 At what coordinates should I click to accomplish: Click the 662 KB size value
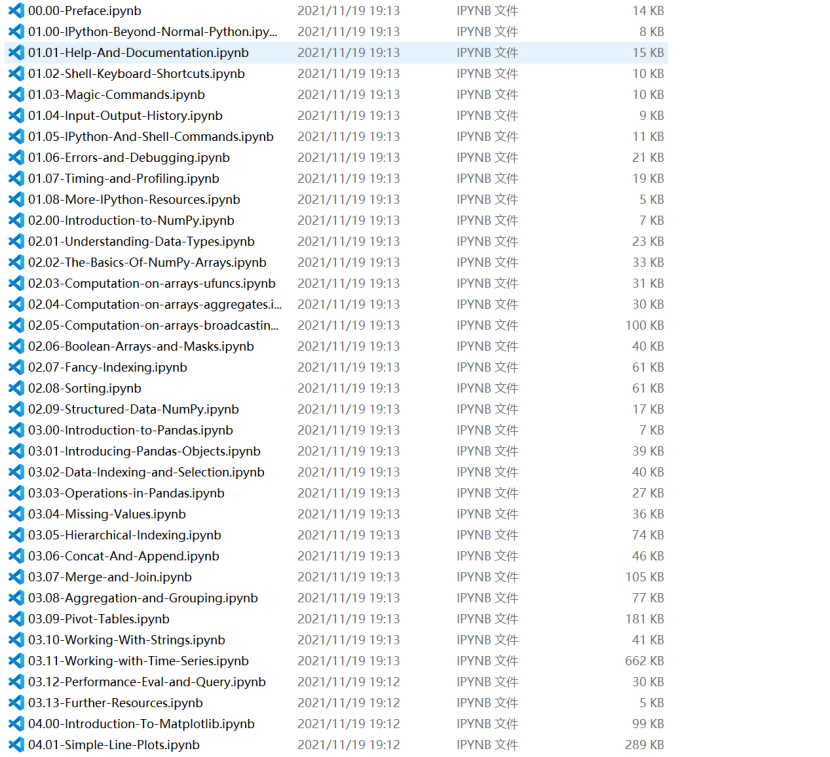pyautogui.click(x=644, y=661)
